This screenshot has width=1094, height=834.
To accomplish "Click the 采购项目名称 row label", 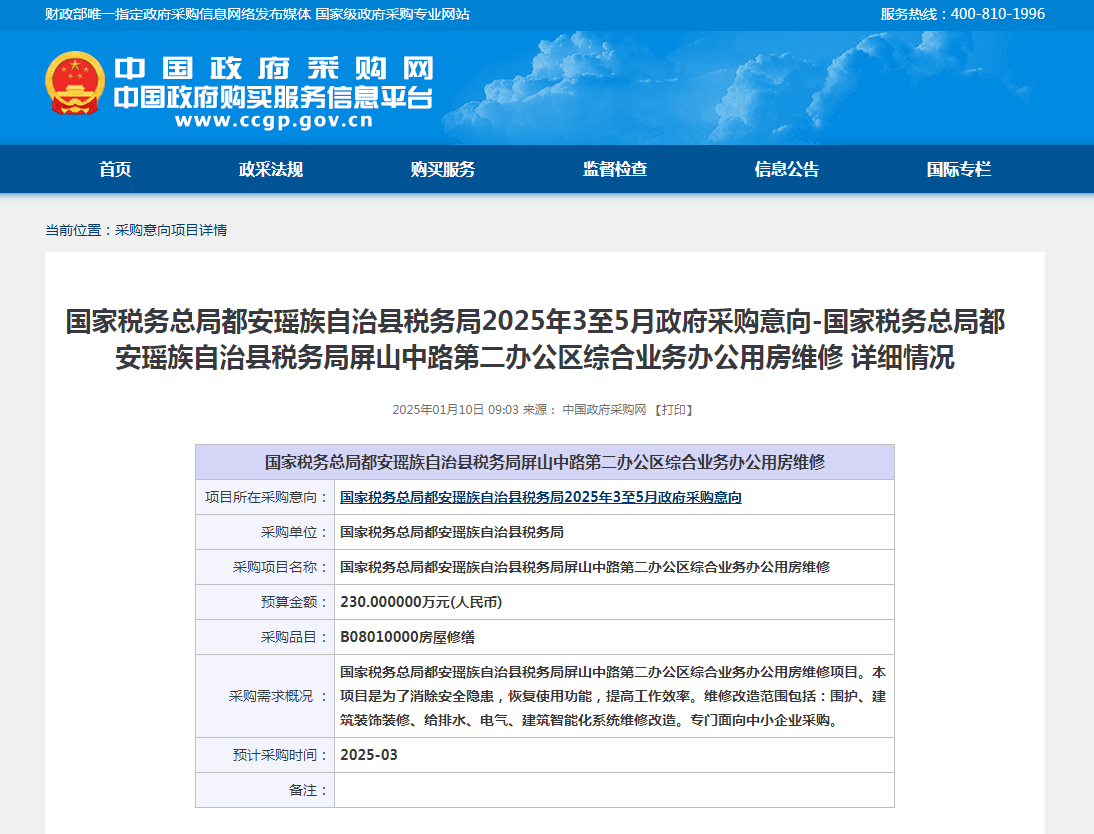I will coord(280,567).
